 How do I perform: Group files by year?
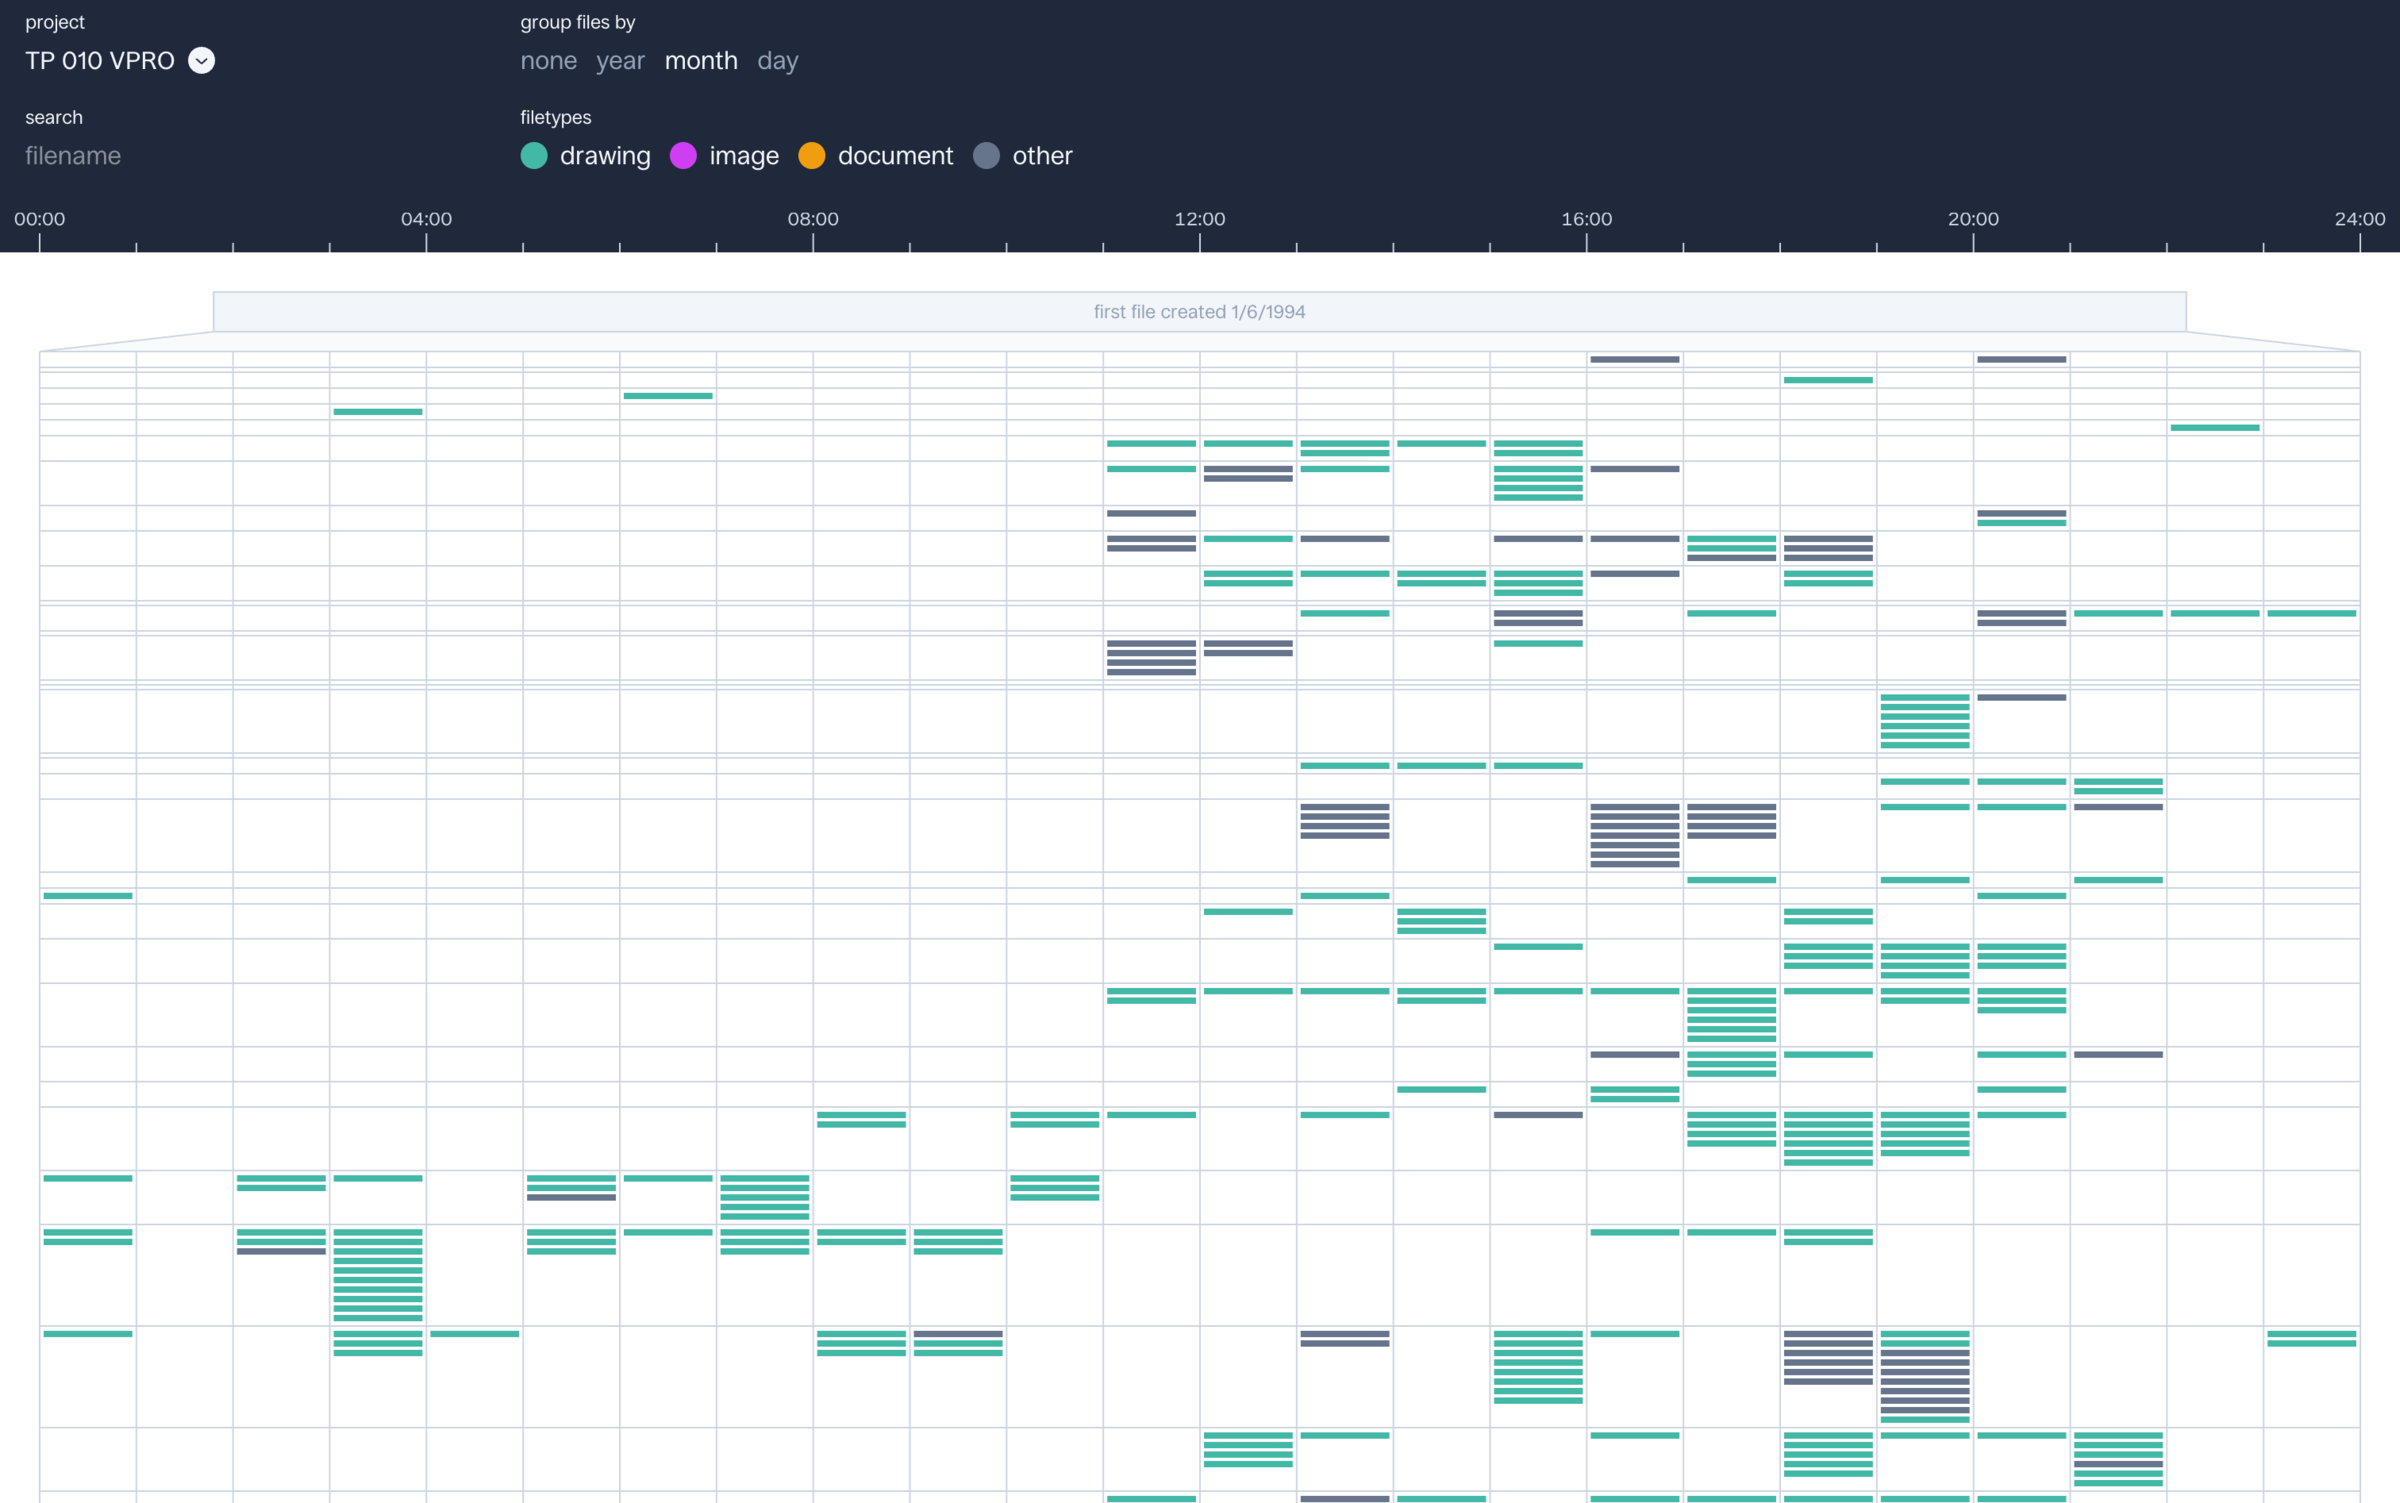coord(620,61)
